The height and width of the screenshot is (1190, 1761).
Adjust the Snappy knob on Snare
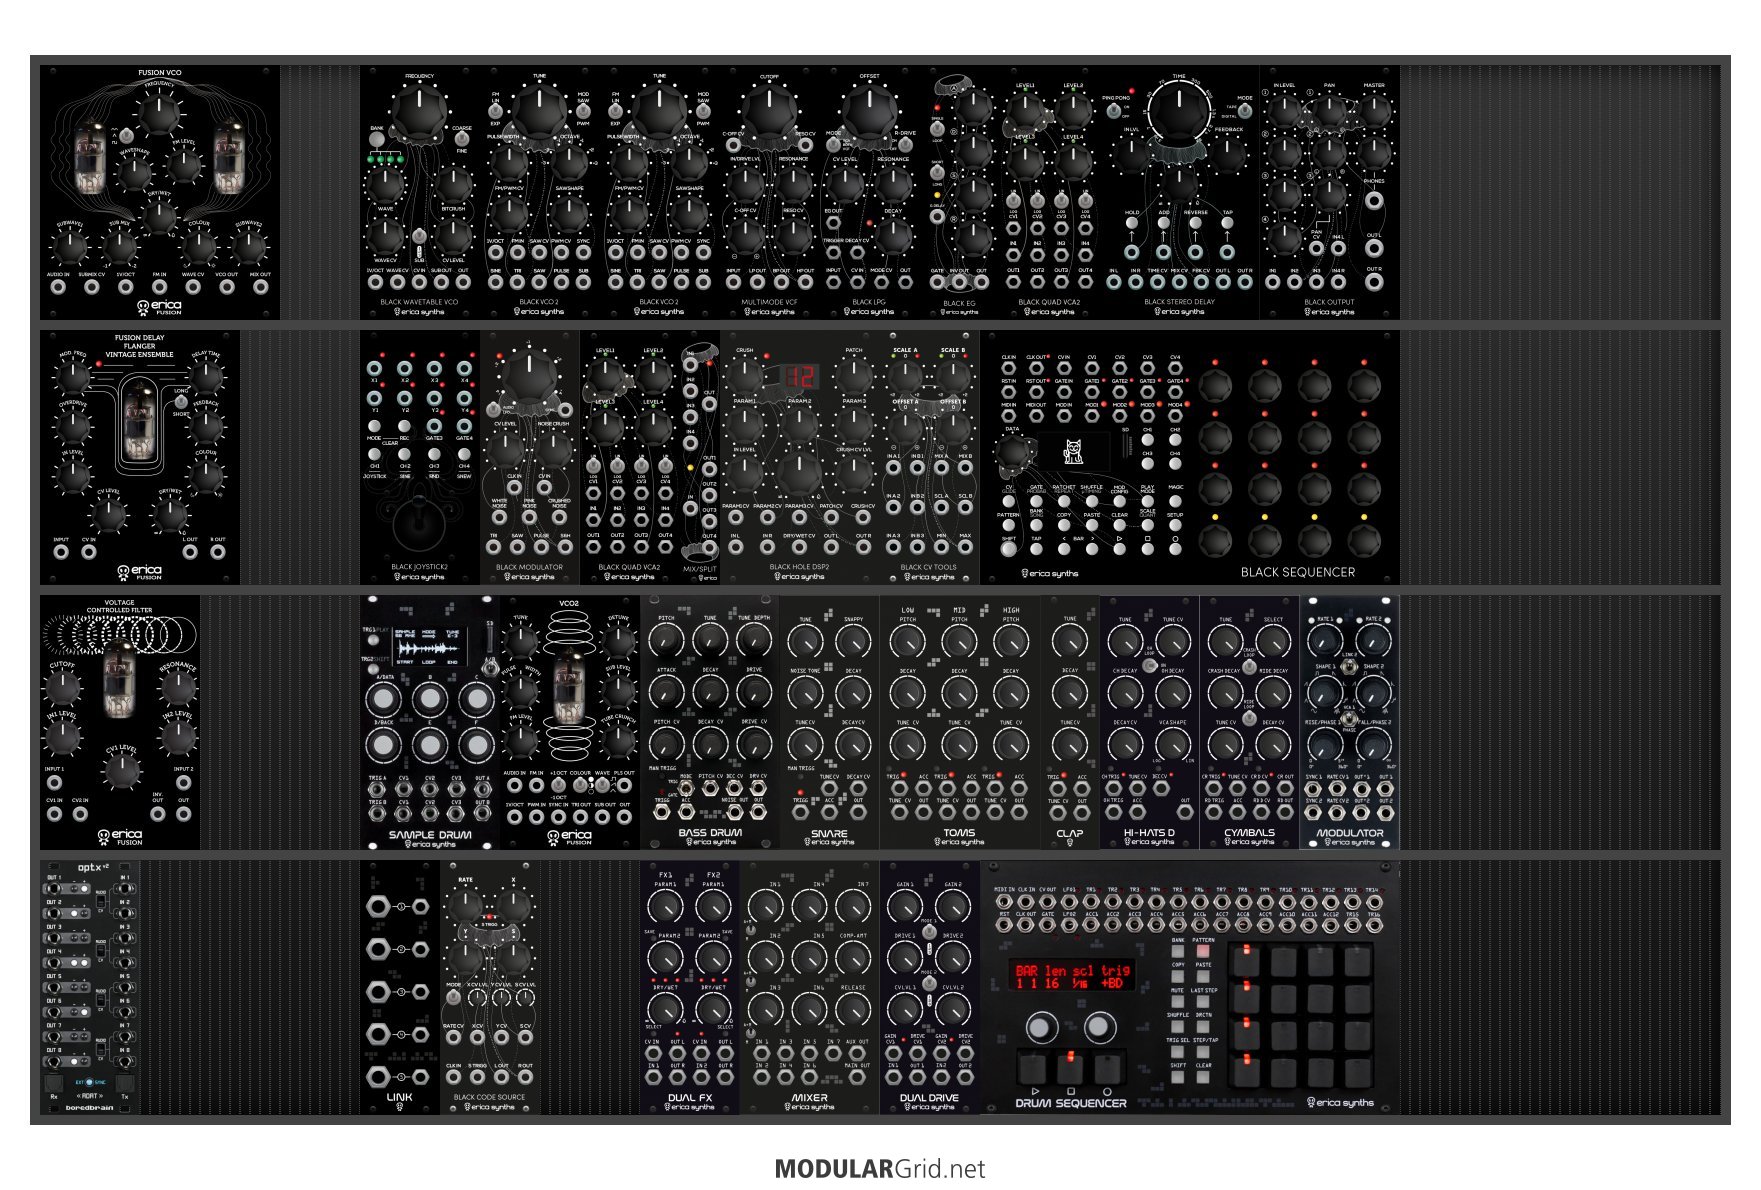click(853, 640)
